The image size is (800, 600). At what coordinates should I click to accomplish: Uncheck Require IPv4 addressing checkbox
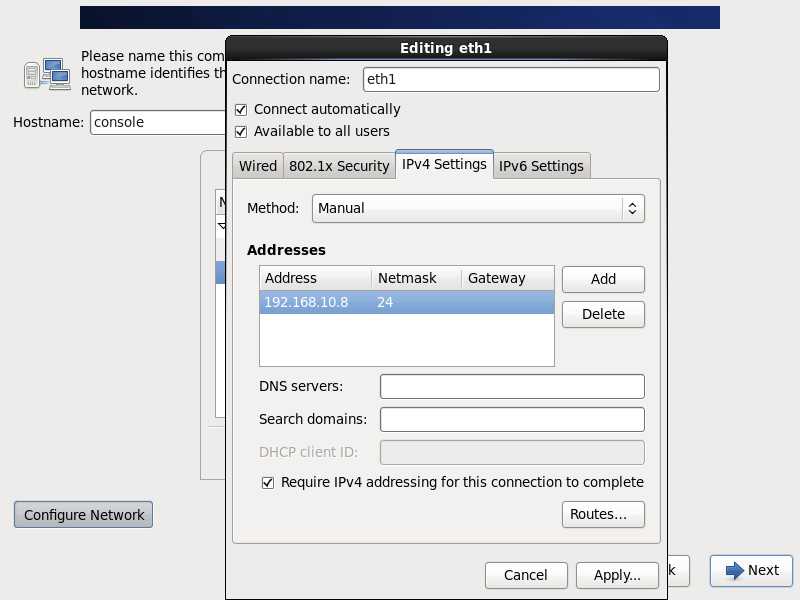point(268,483)
